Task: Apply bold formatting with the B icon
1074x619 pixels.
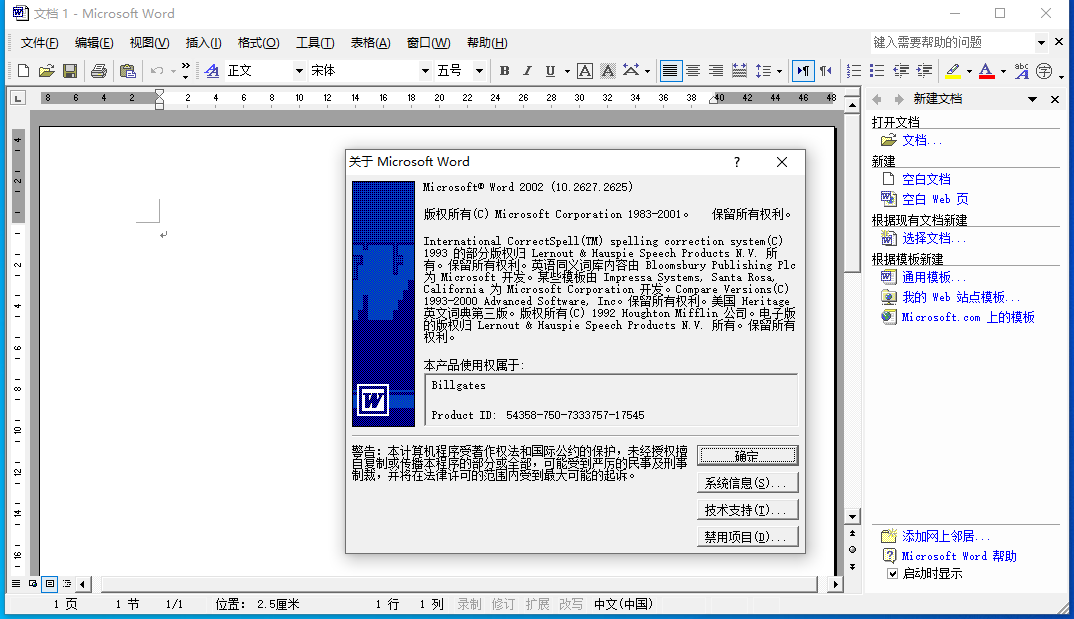Action: coord(503,71)
